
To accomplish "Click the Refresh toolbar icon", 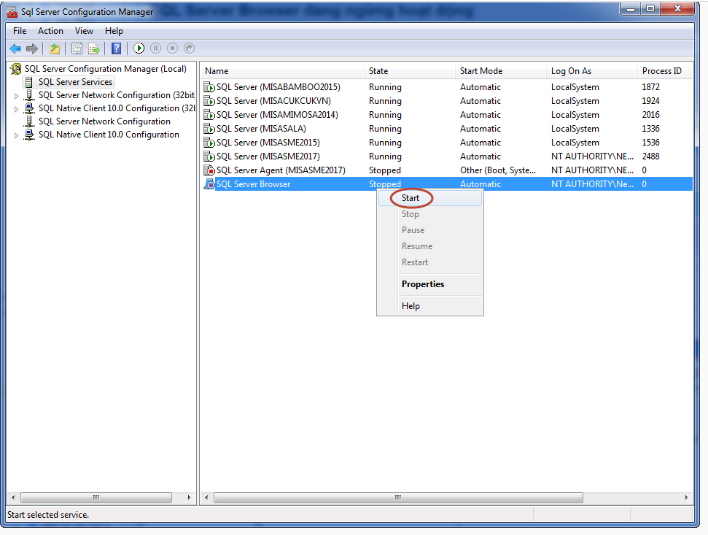I will coord(77,48).
